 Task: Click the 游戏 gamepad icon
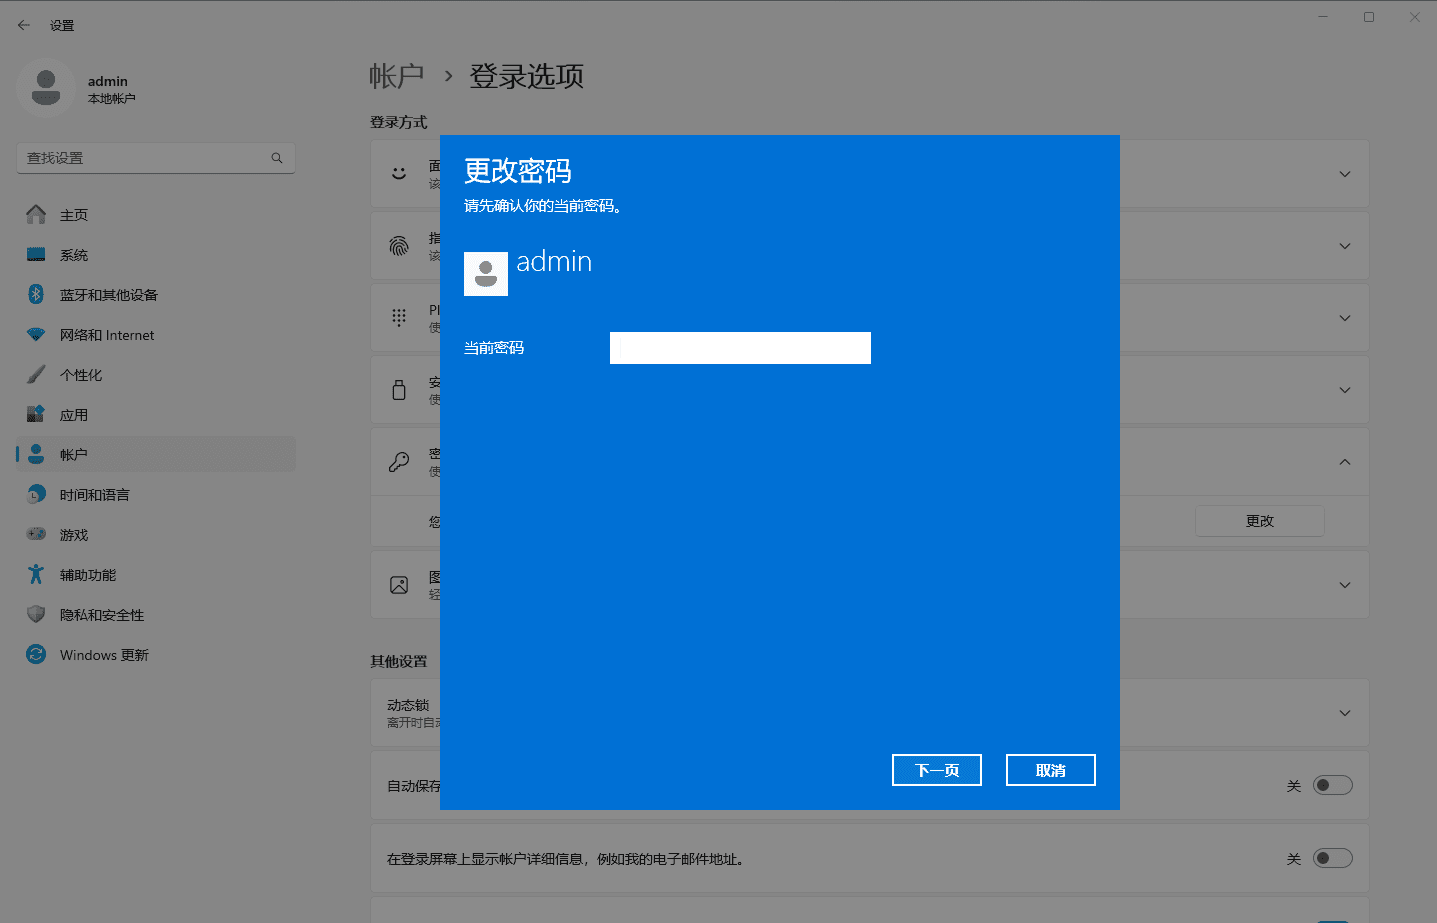click(36, 534)
